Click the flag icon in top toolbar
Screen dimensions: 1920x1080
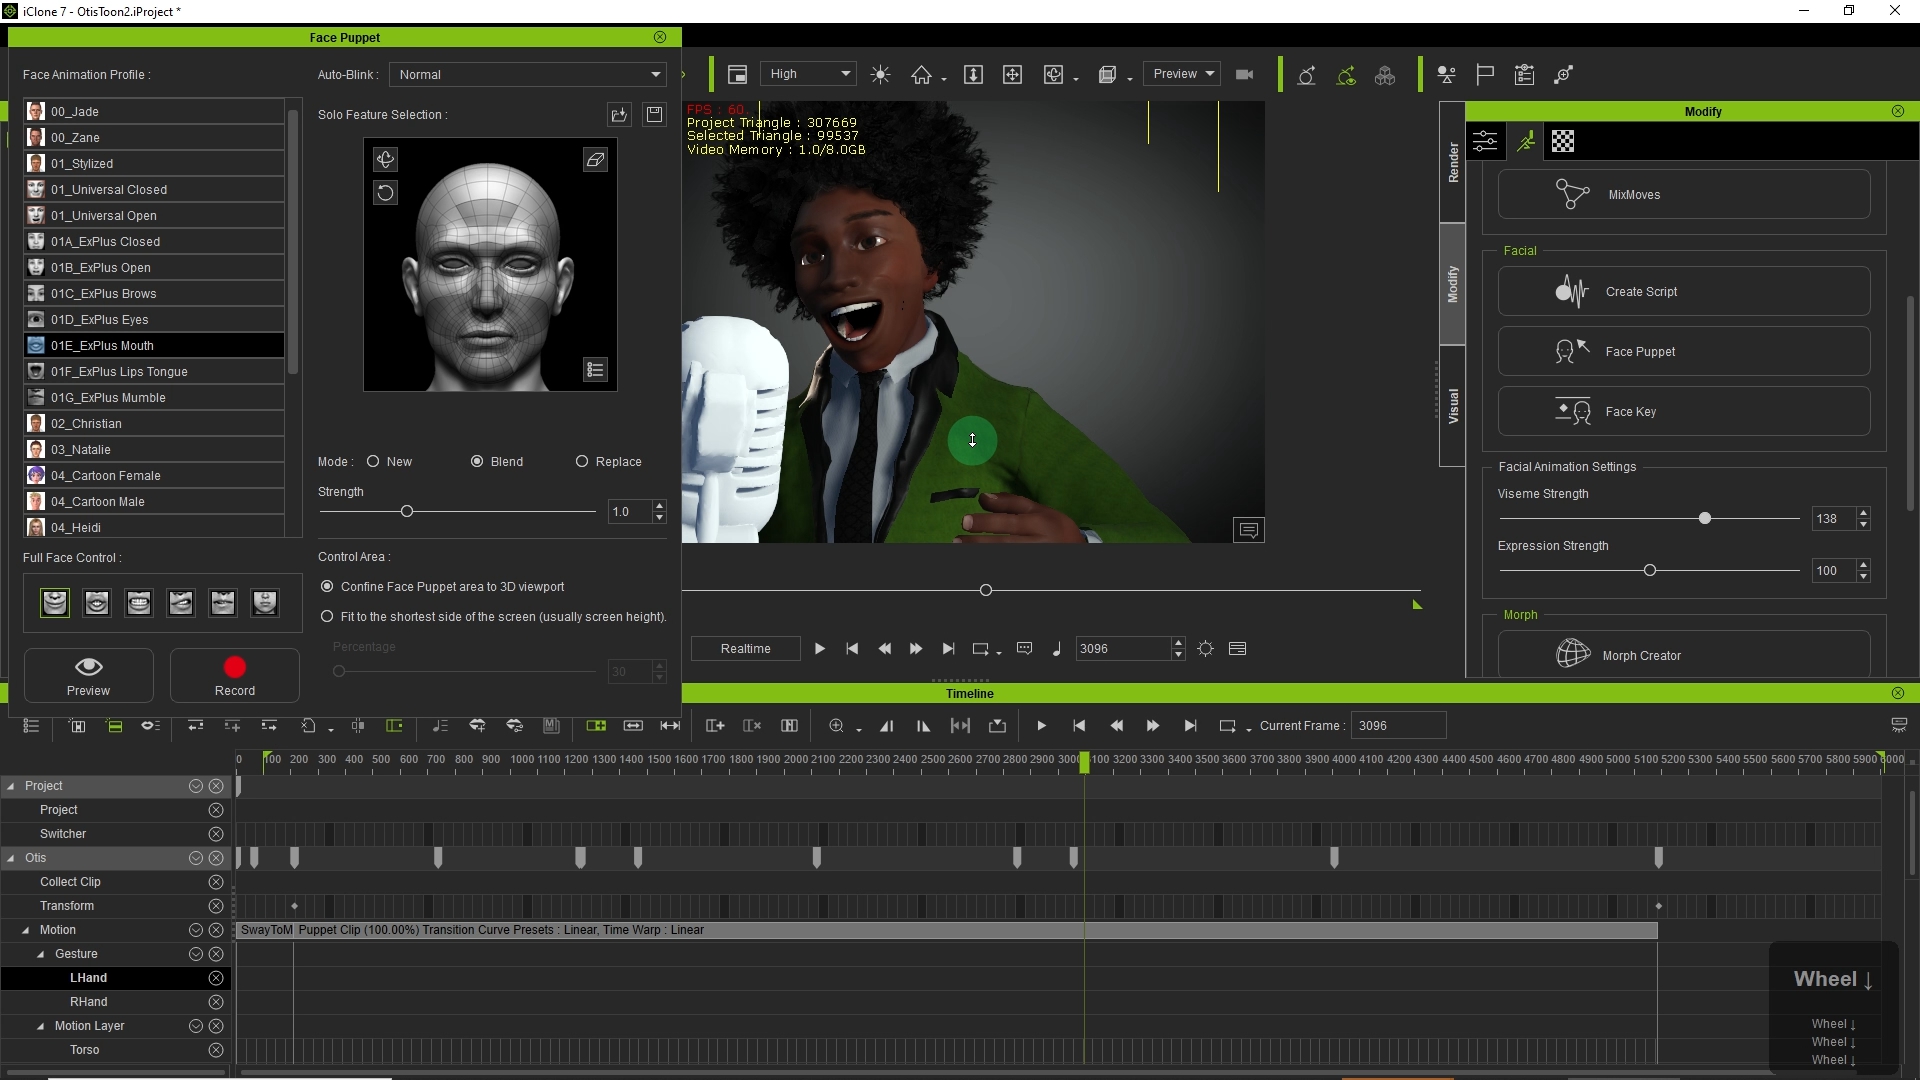1485,75
